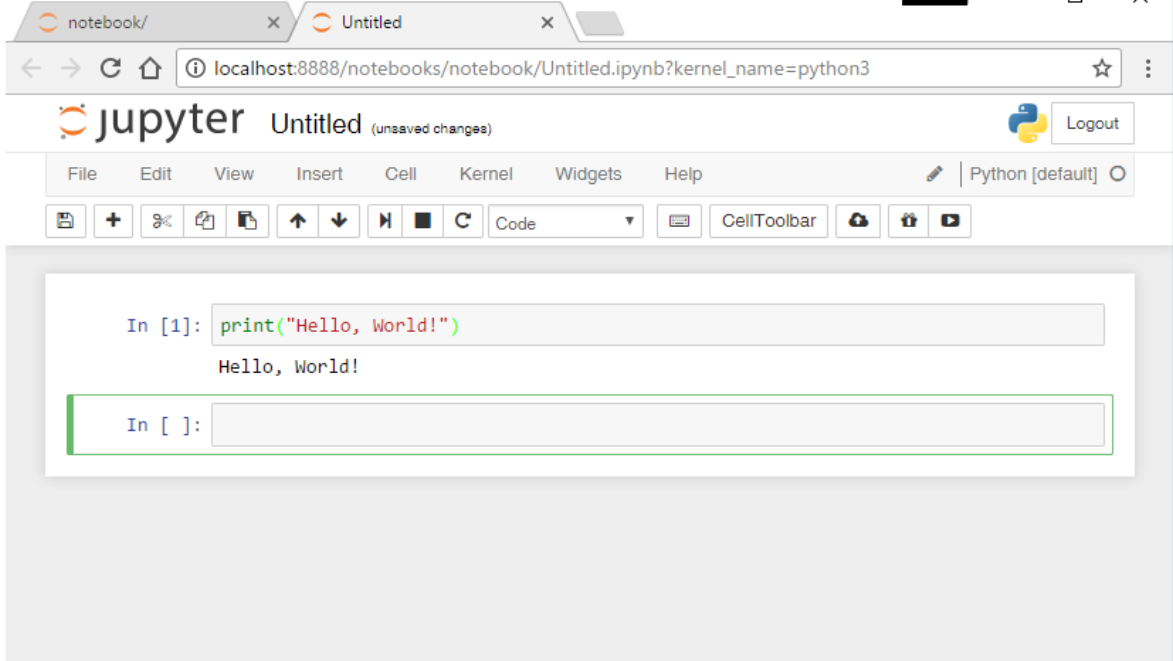Open the command palette keyboard icon

pyautogui.click(x=679, y=222)
